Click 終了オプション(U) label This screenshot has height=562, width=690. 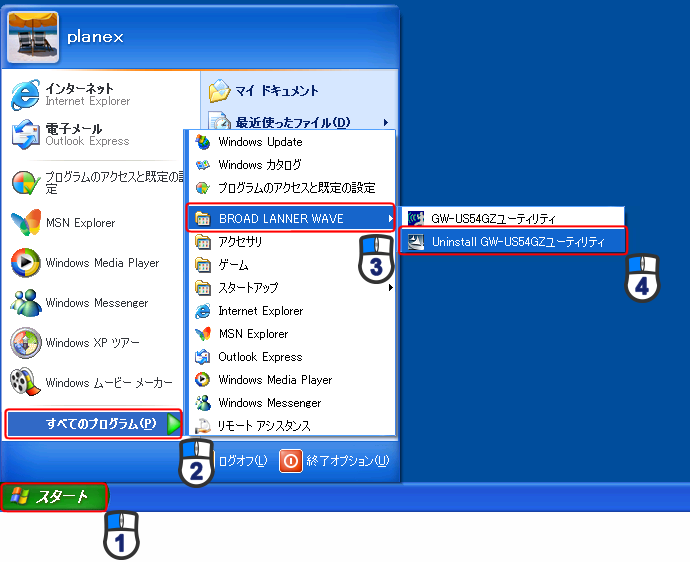(x=348, y=461)
